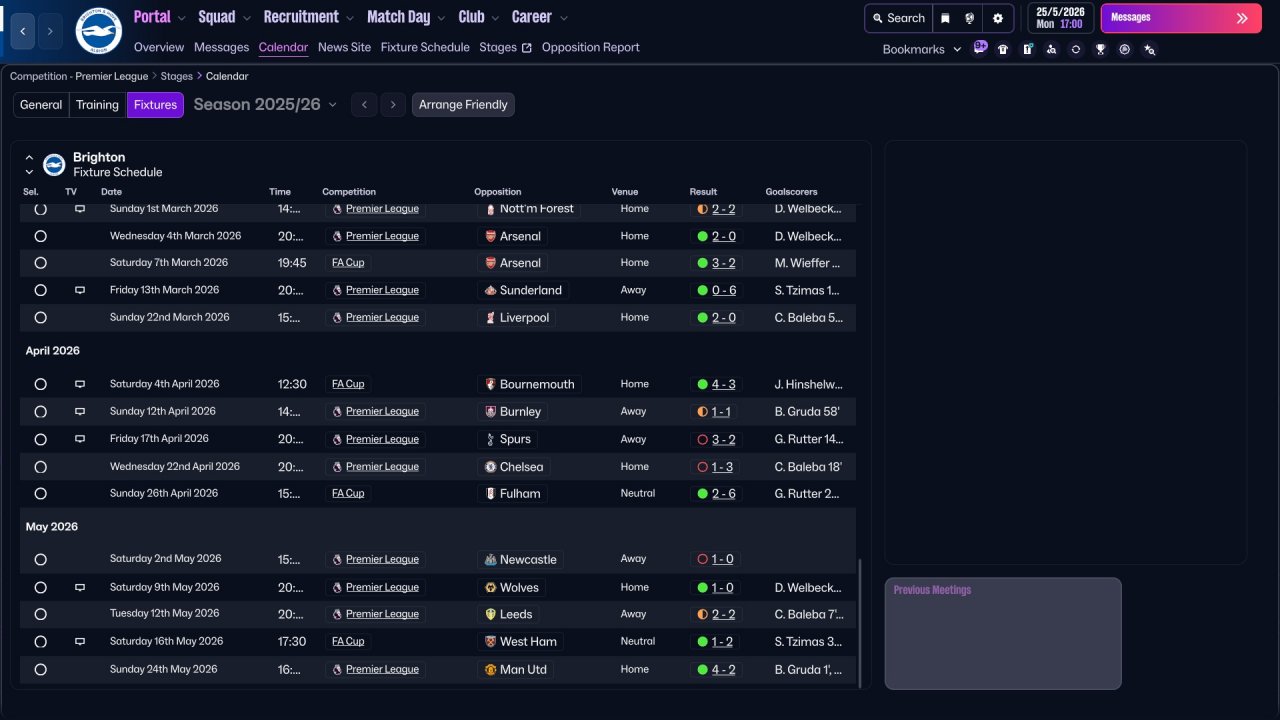Click the Date column header
The image size is (1280, 720).
111,192
